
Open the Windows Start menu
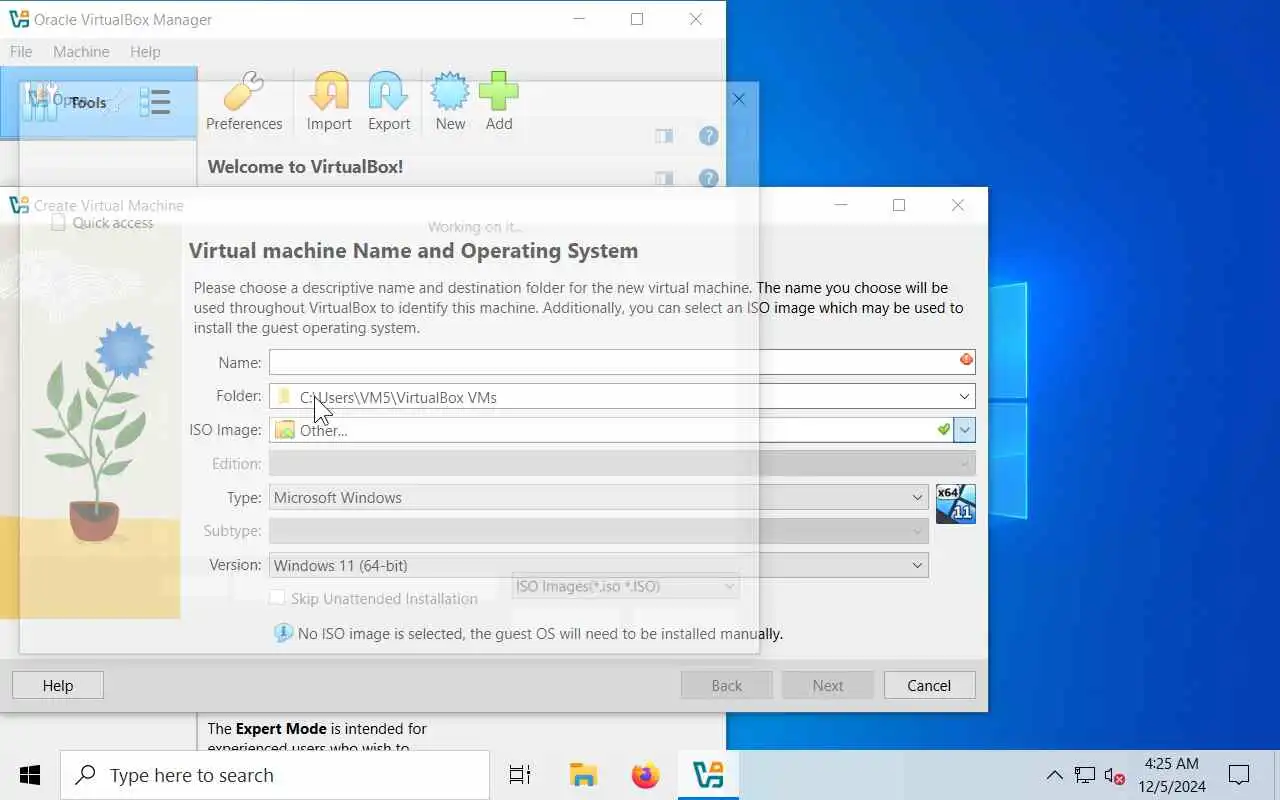click(30, 775)
